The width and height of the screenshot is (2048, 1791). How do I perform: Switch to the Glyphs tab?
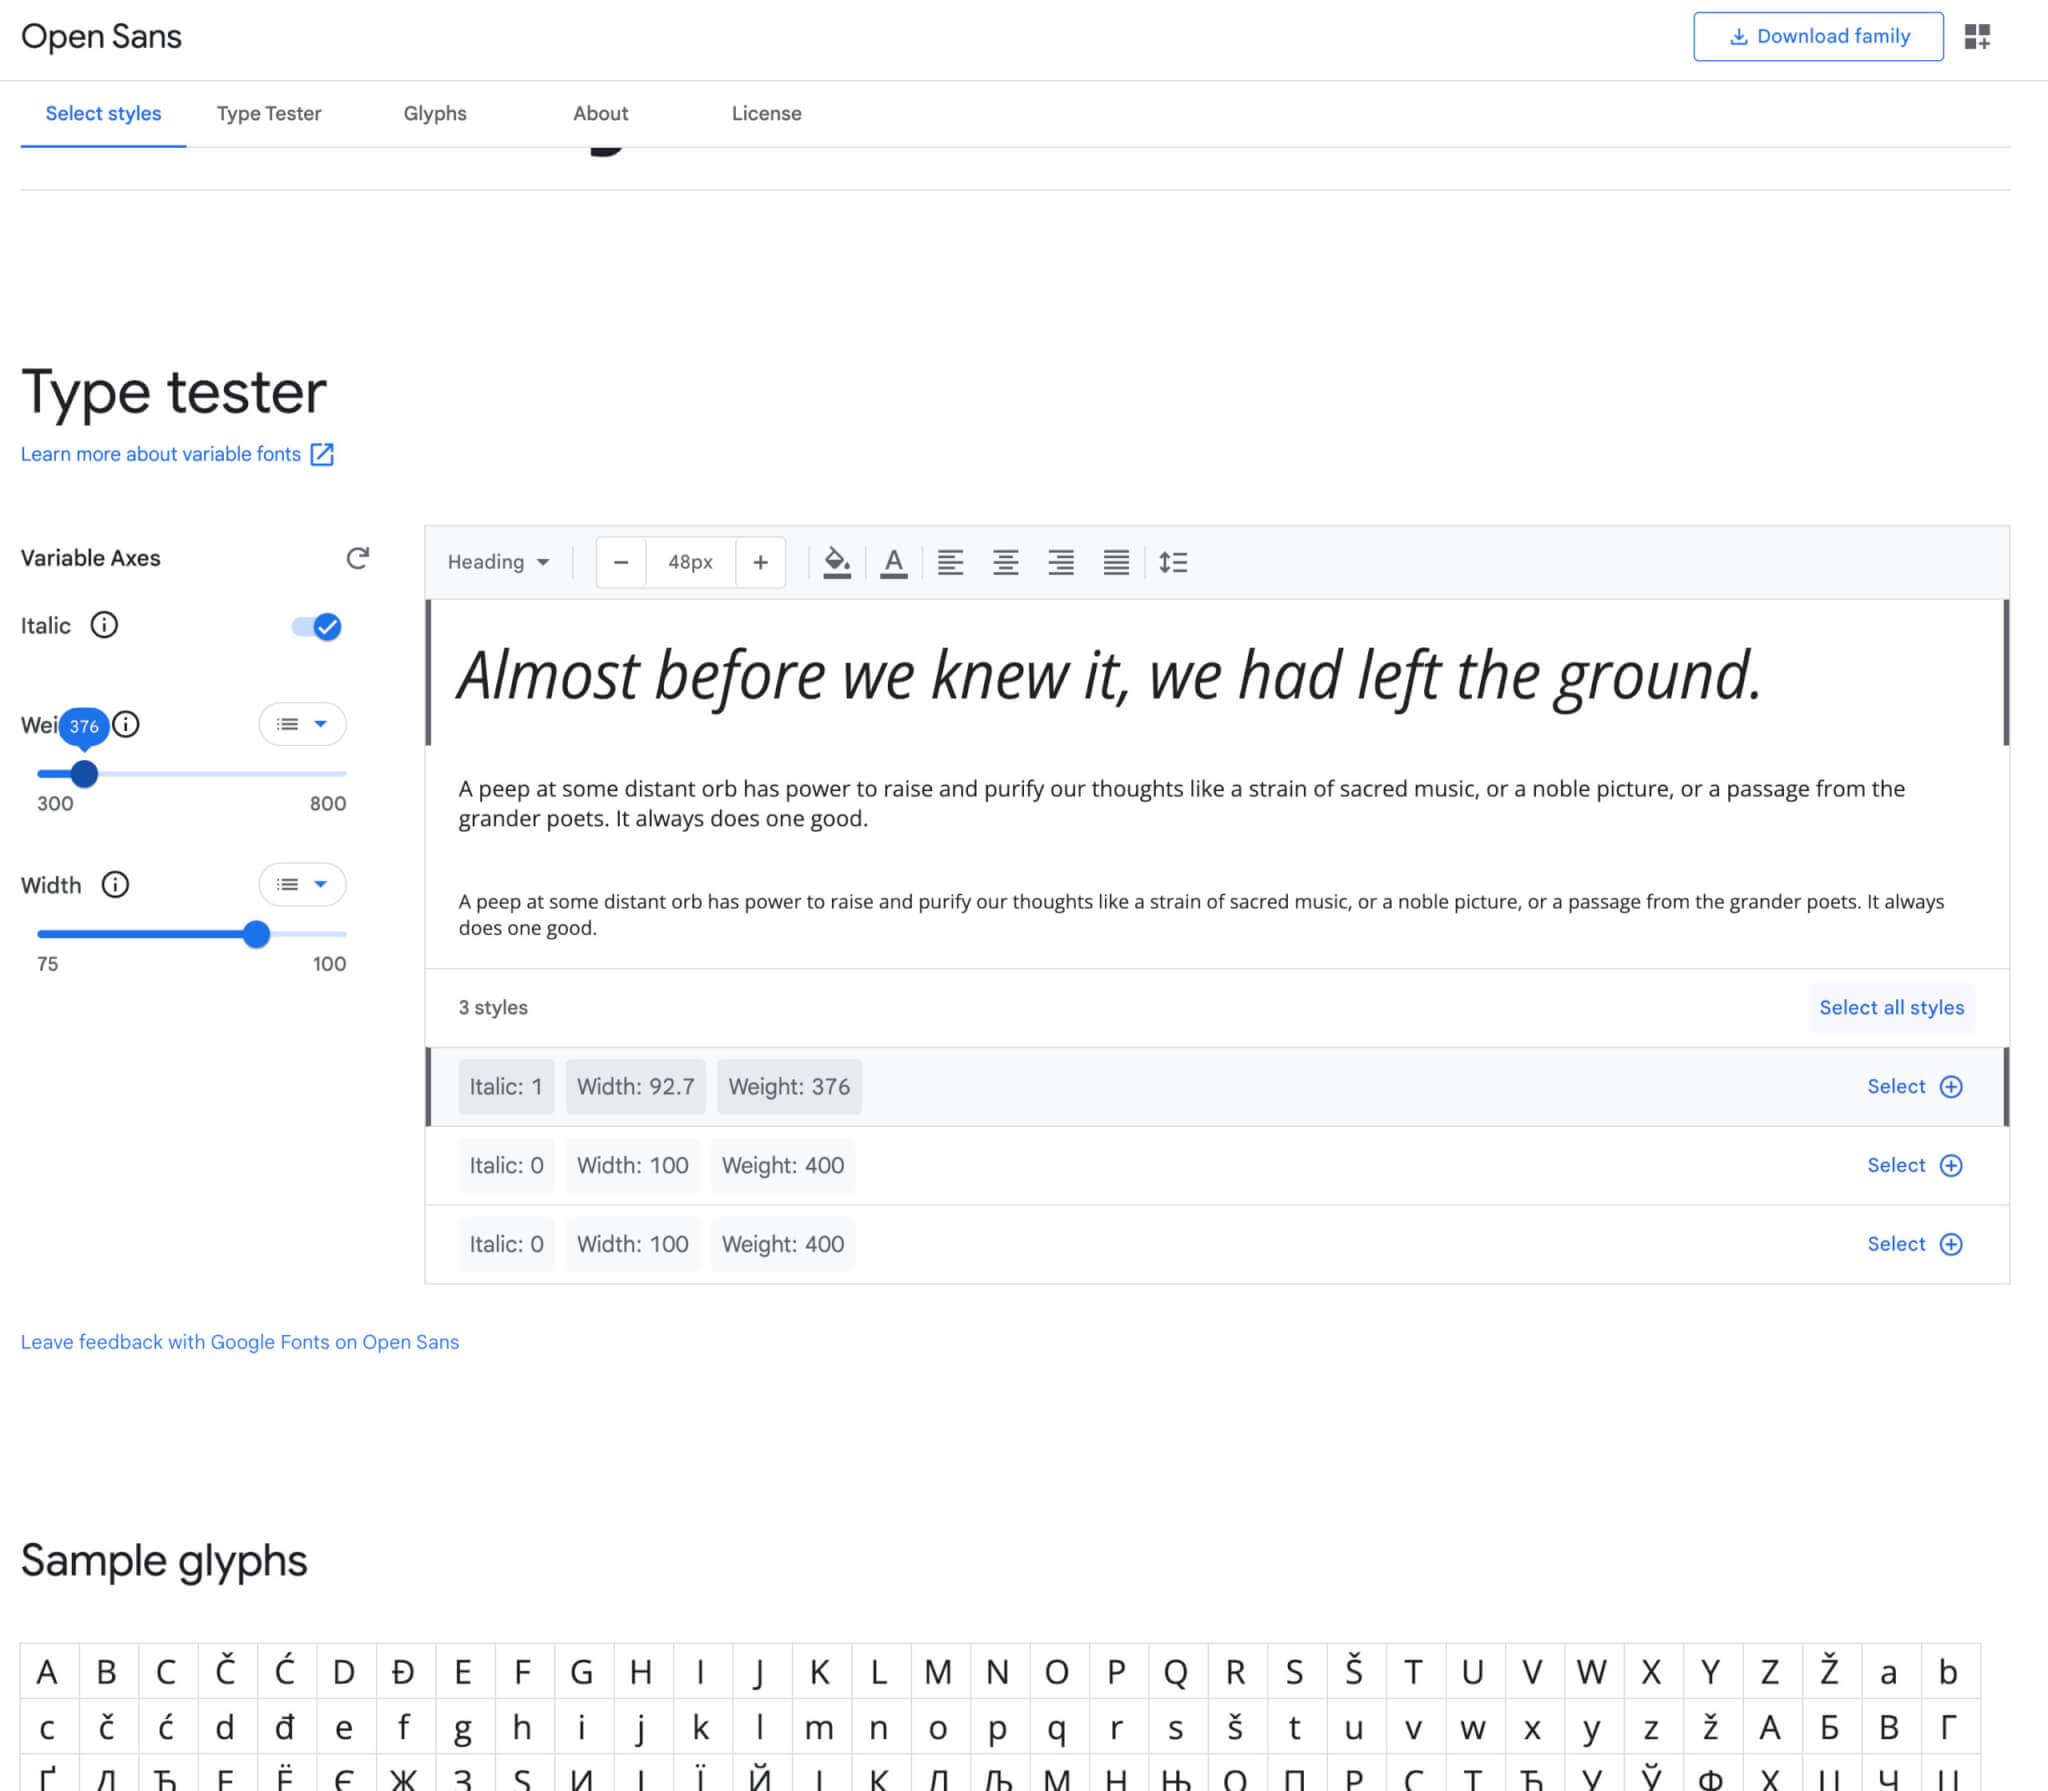tap(434, 113)
